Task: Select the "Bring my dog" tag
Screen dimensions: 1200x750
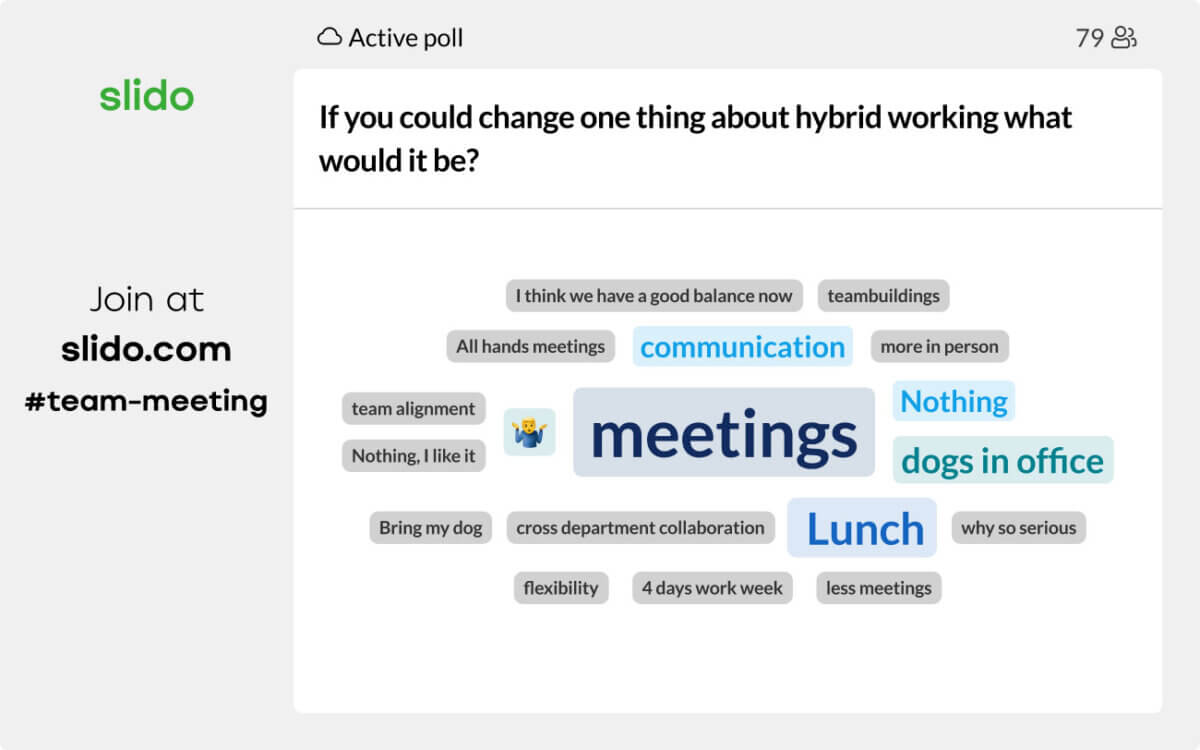Action: pos(430,527)
